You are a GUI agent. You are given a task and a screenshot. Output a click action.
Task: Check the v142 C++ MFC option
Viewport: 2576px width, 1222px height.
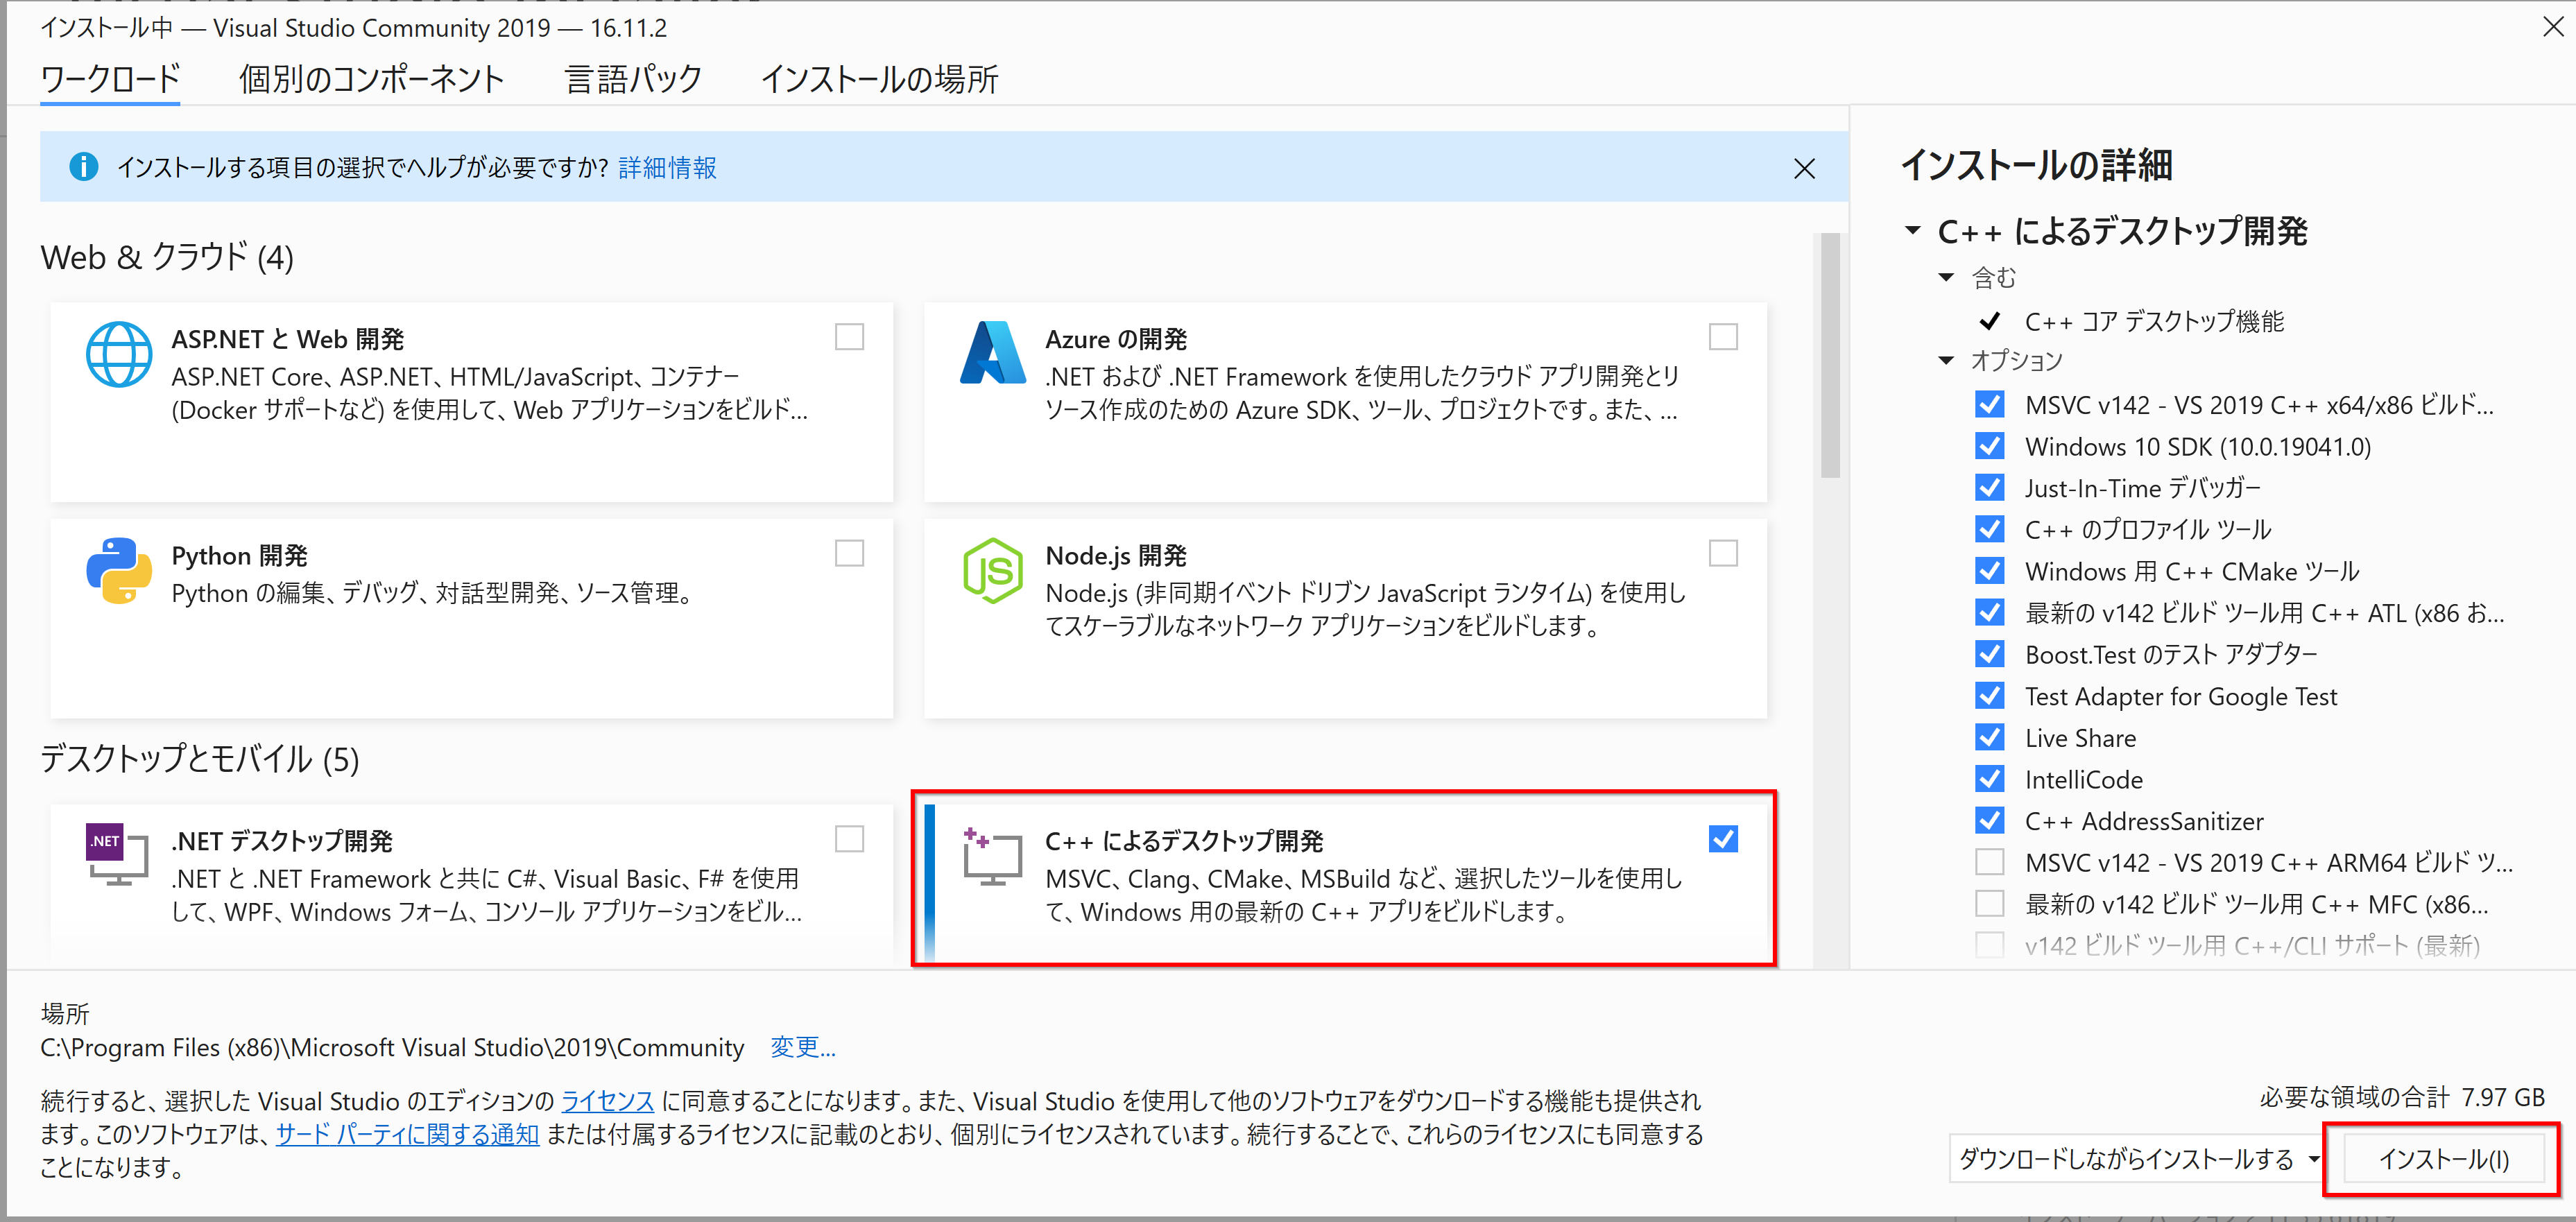point(1990,904)
